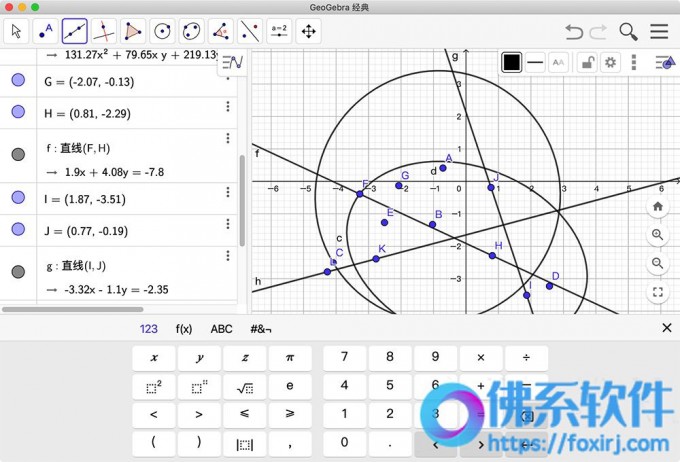Image resolution: width=680 pixels, height=462 pixels.
Task: Enter fullscreen graphics view
Action: pos(657,292)
